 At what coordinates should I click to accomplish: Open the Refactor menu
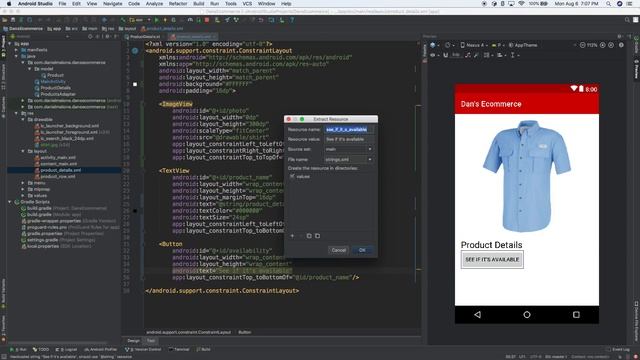click(x=178, y=4)
